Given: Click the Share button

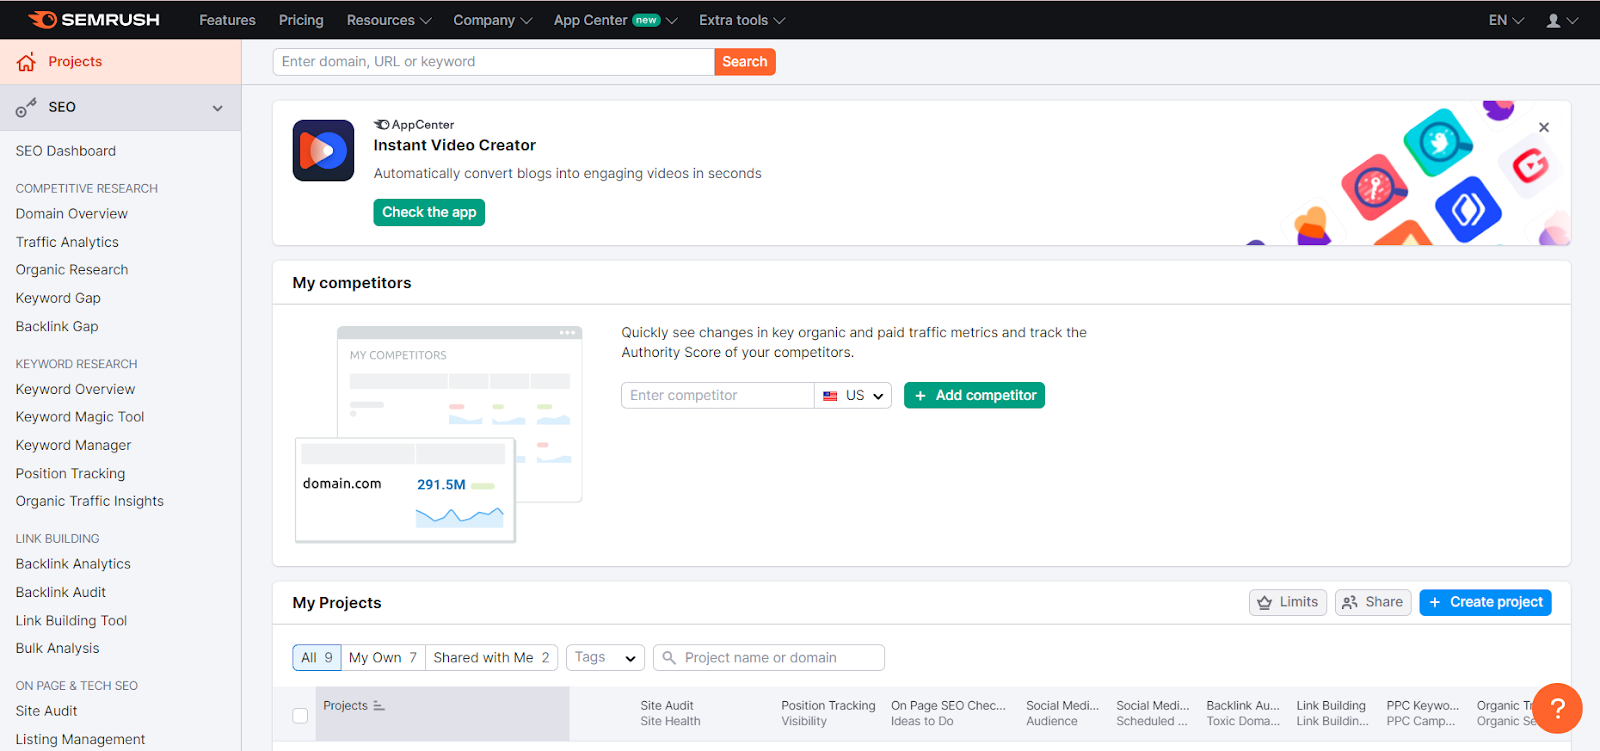Looking at the screenshot, I should tap(1373, 602).
